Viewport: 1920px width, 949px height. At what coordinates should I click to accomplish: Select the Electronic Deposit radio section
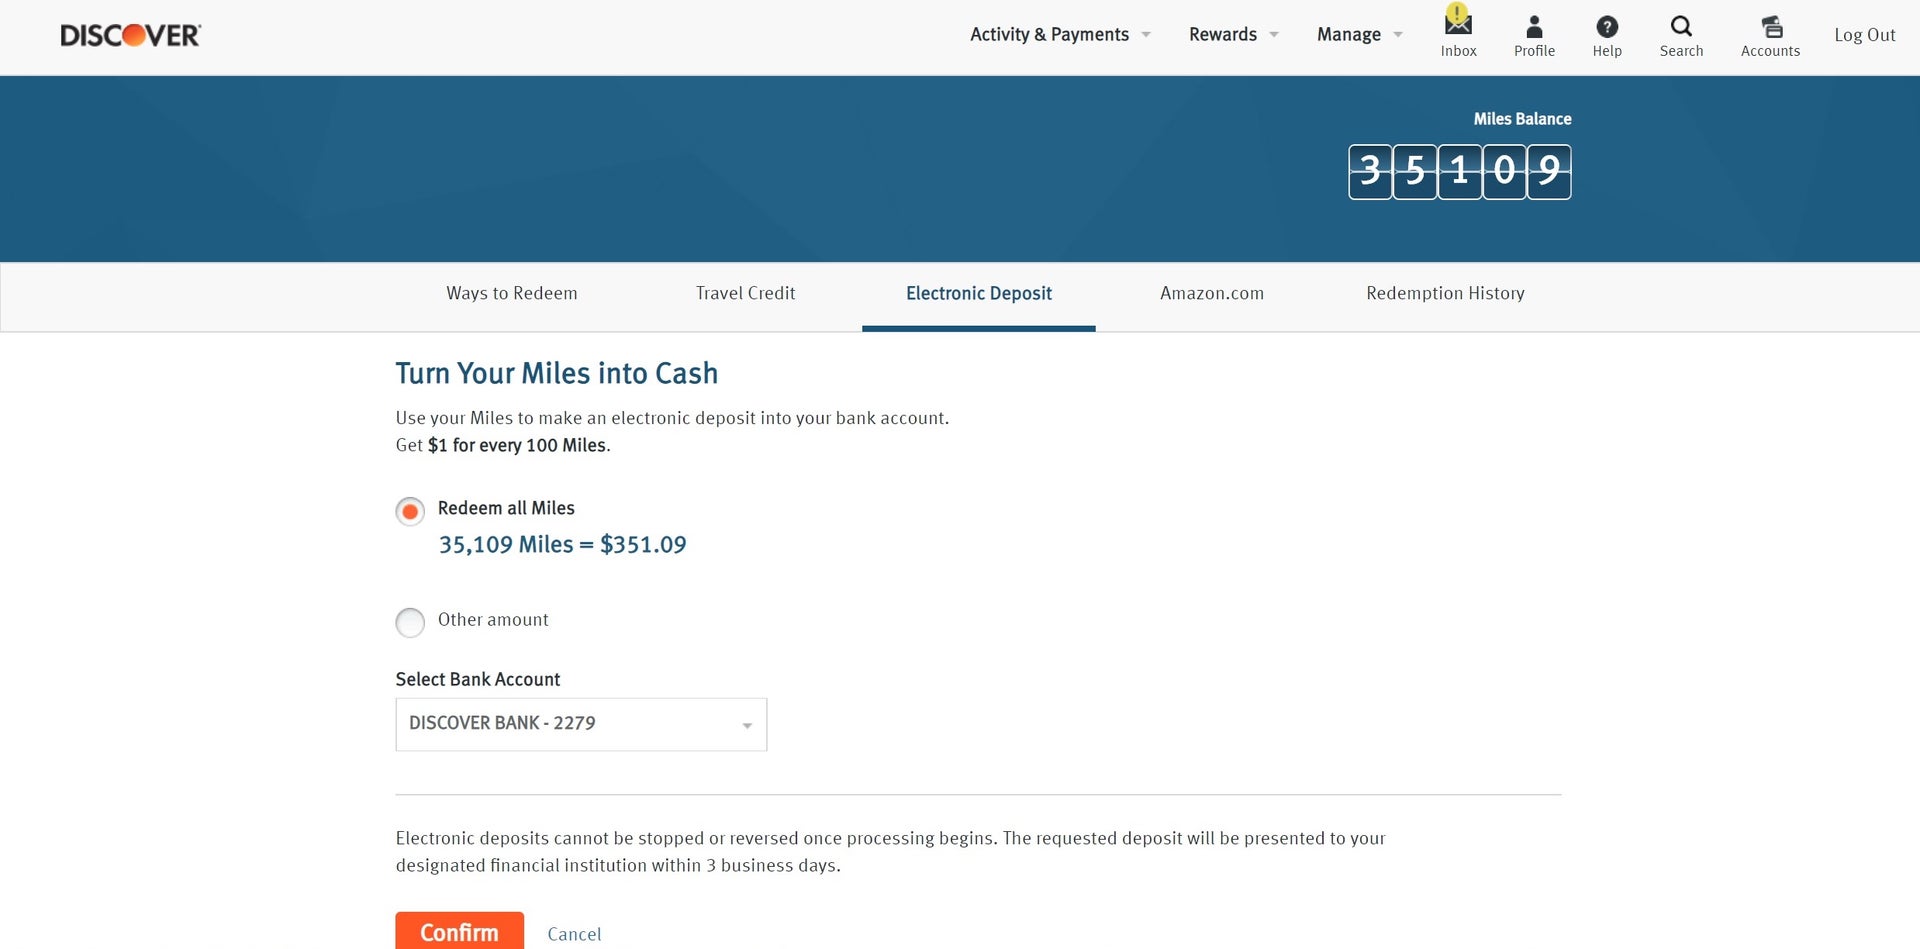tap(978, 293)
